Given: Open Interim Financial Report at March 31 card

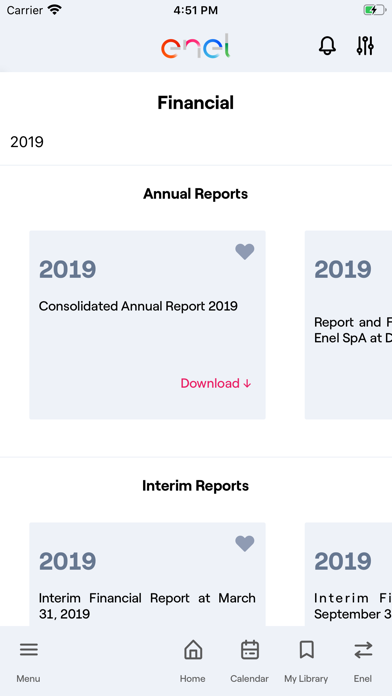Looking at the screenshot, I should pos(147,574).
